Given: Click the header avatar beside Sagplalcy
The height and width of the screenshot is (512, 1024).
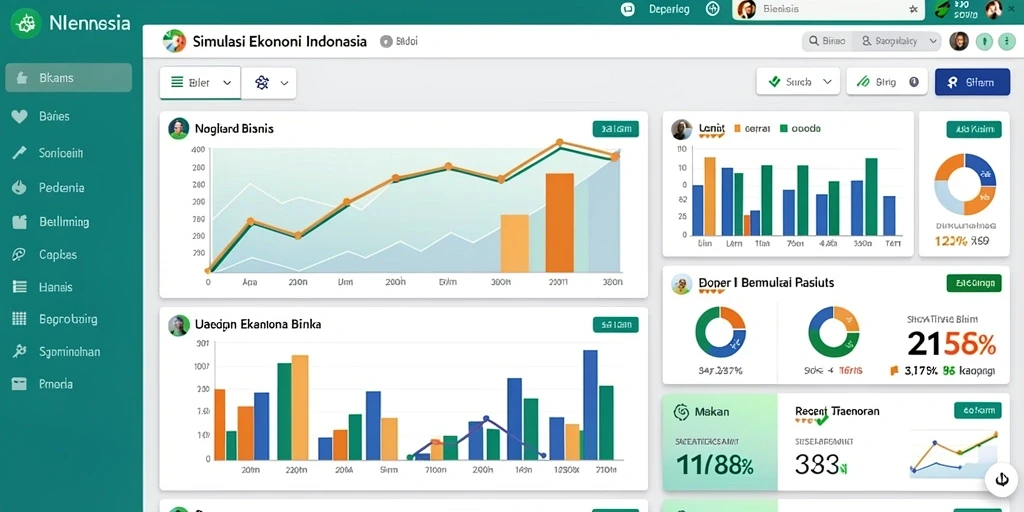Looking at the screenshot, I should (x=959, y=42).
